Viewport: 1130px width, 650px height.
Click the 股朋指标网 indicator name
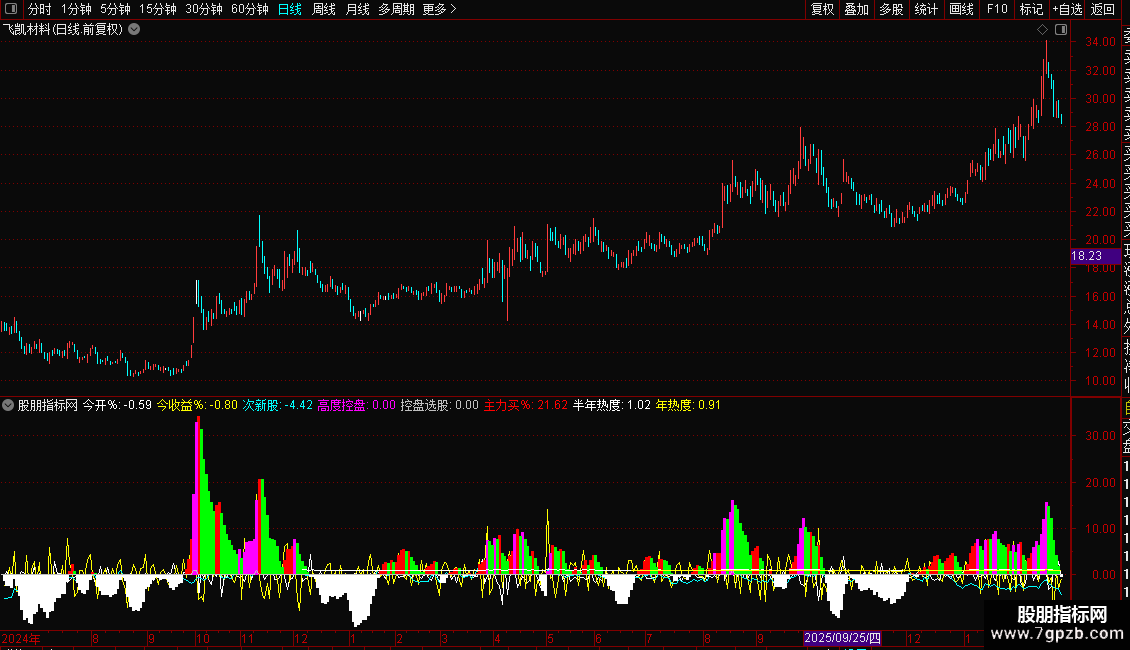tap(48, 405)
